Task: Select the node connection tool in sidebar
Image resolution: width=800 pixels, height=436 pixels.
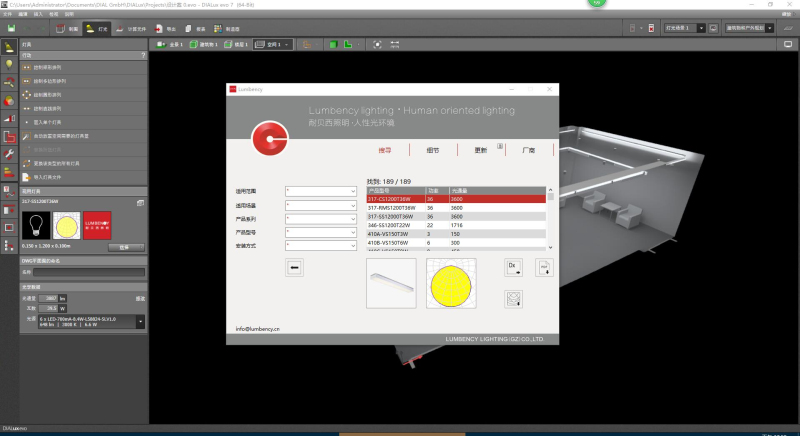Action: click(9, 246)
